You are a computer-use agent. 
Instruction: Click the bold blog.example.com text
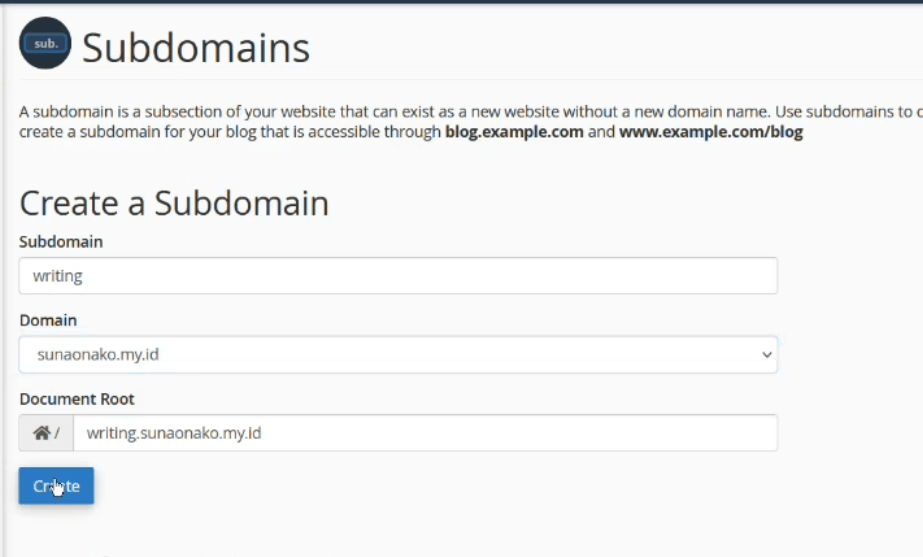coord(514,132)
